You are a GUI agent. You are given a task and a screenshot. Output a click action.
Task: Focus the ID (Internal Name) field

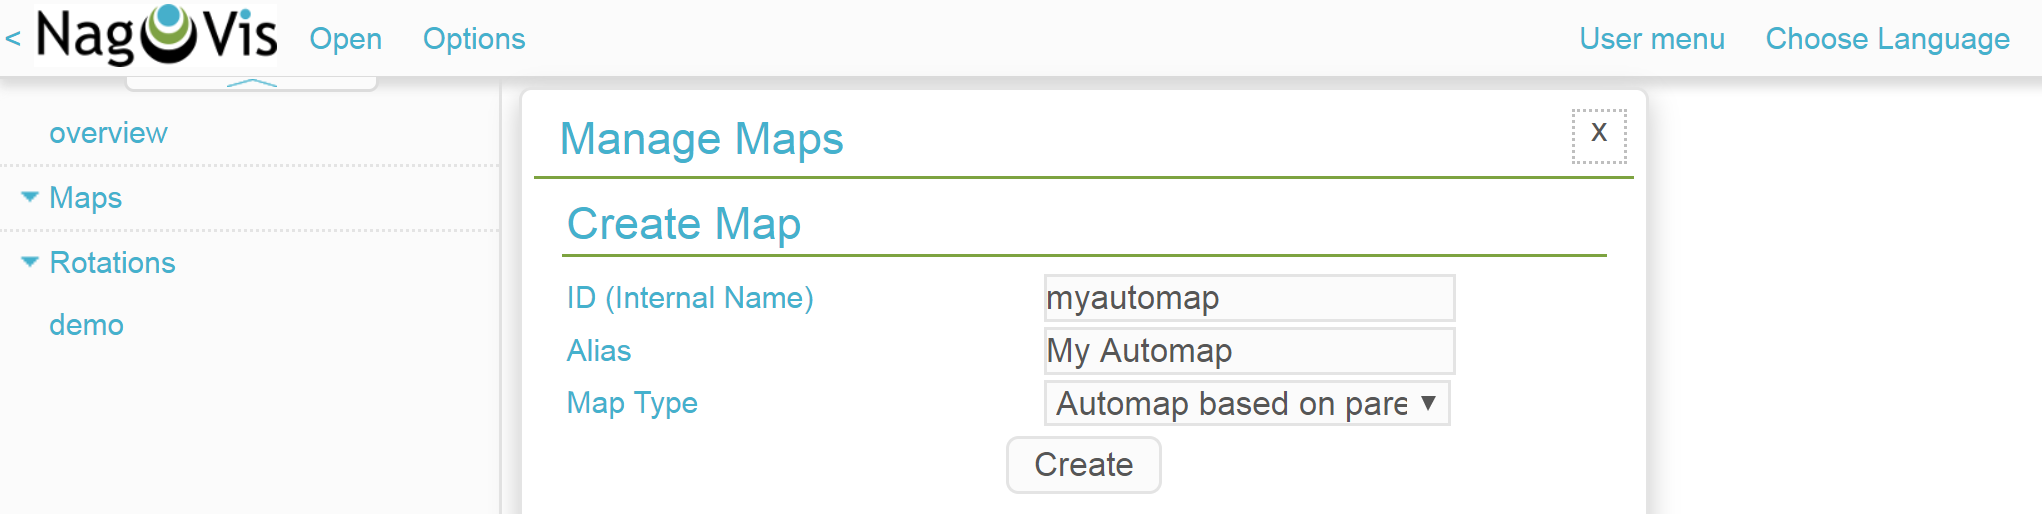(x=1249, y=298)
